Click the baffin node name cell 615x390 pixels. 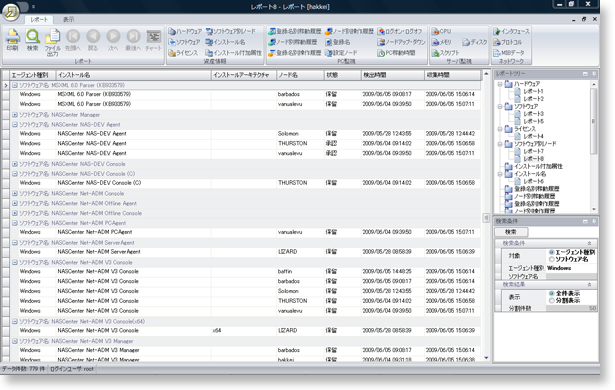pos(300,272)
